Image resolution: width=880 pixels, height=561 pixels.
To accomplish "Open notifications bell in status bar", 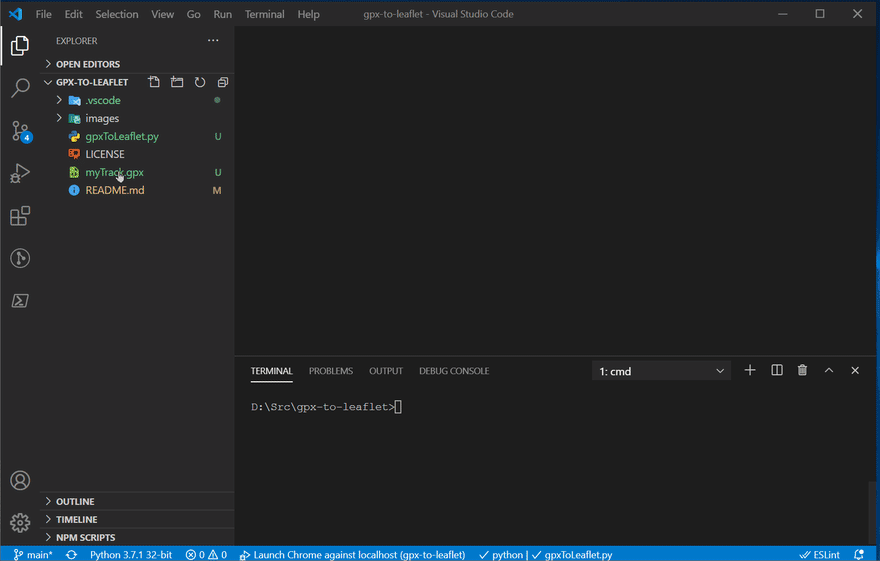I will (x=859, y=554).
